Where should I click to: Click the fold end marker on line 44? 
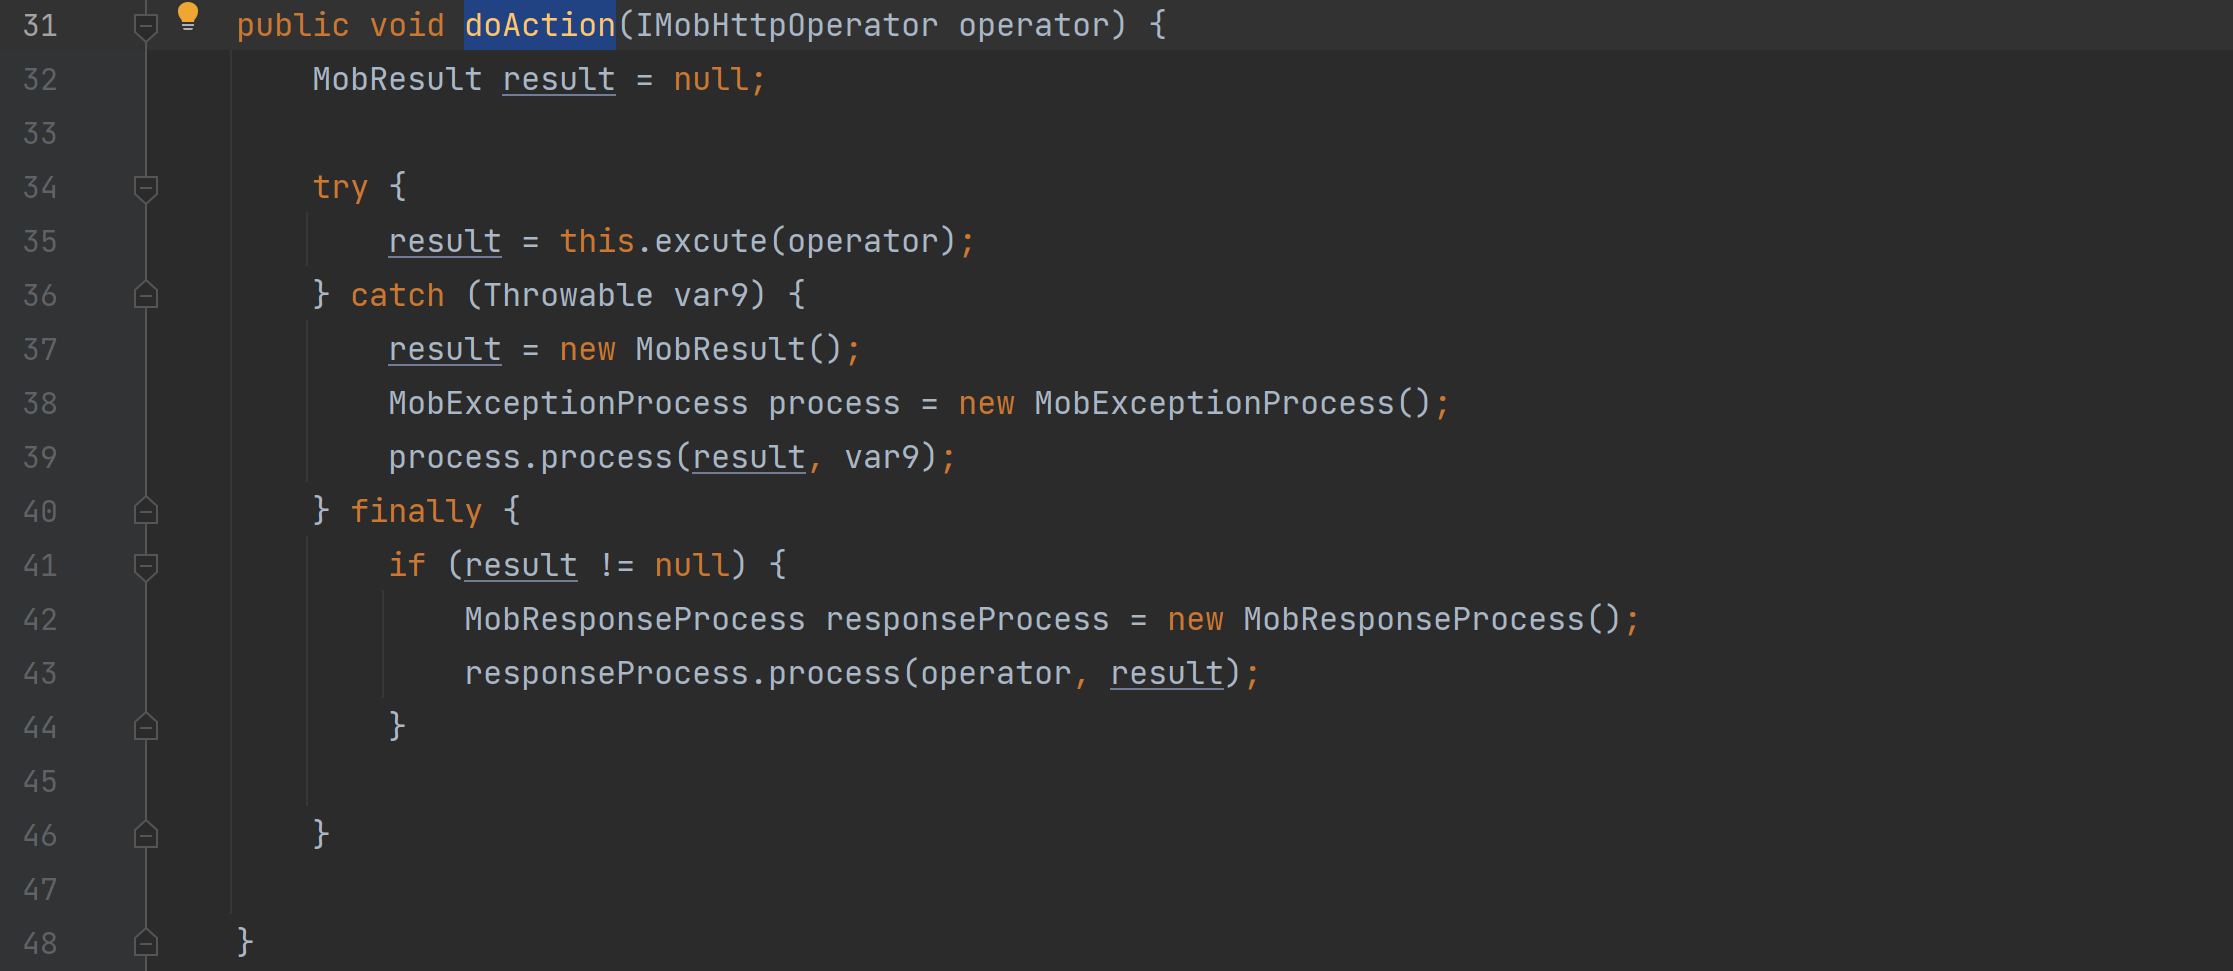coord(146,727)
